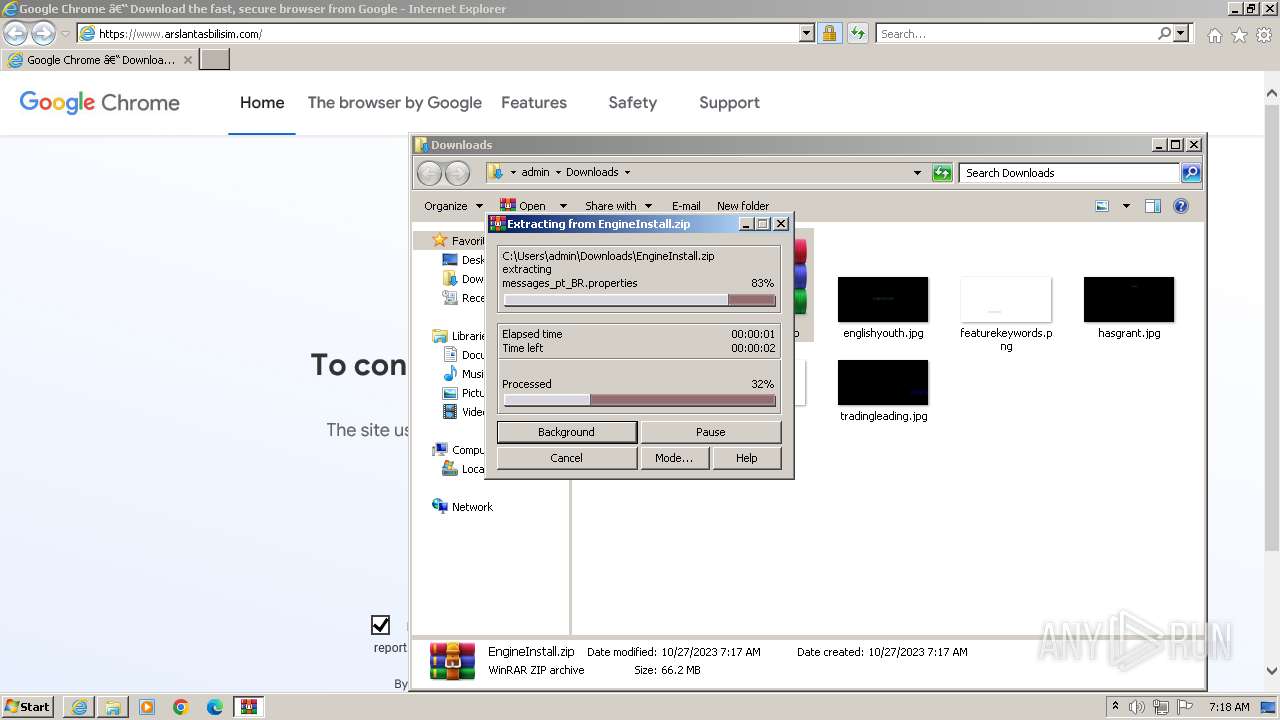Click the change view icon in Explorer

[1102, 206]
